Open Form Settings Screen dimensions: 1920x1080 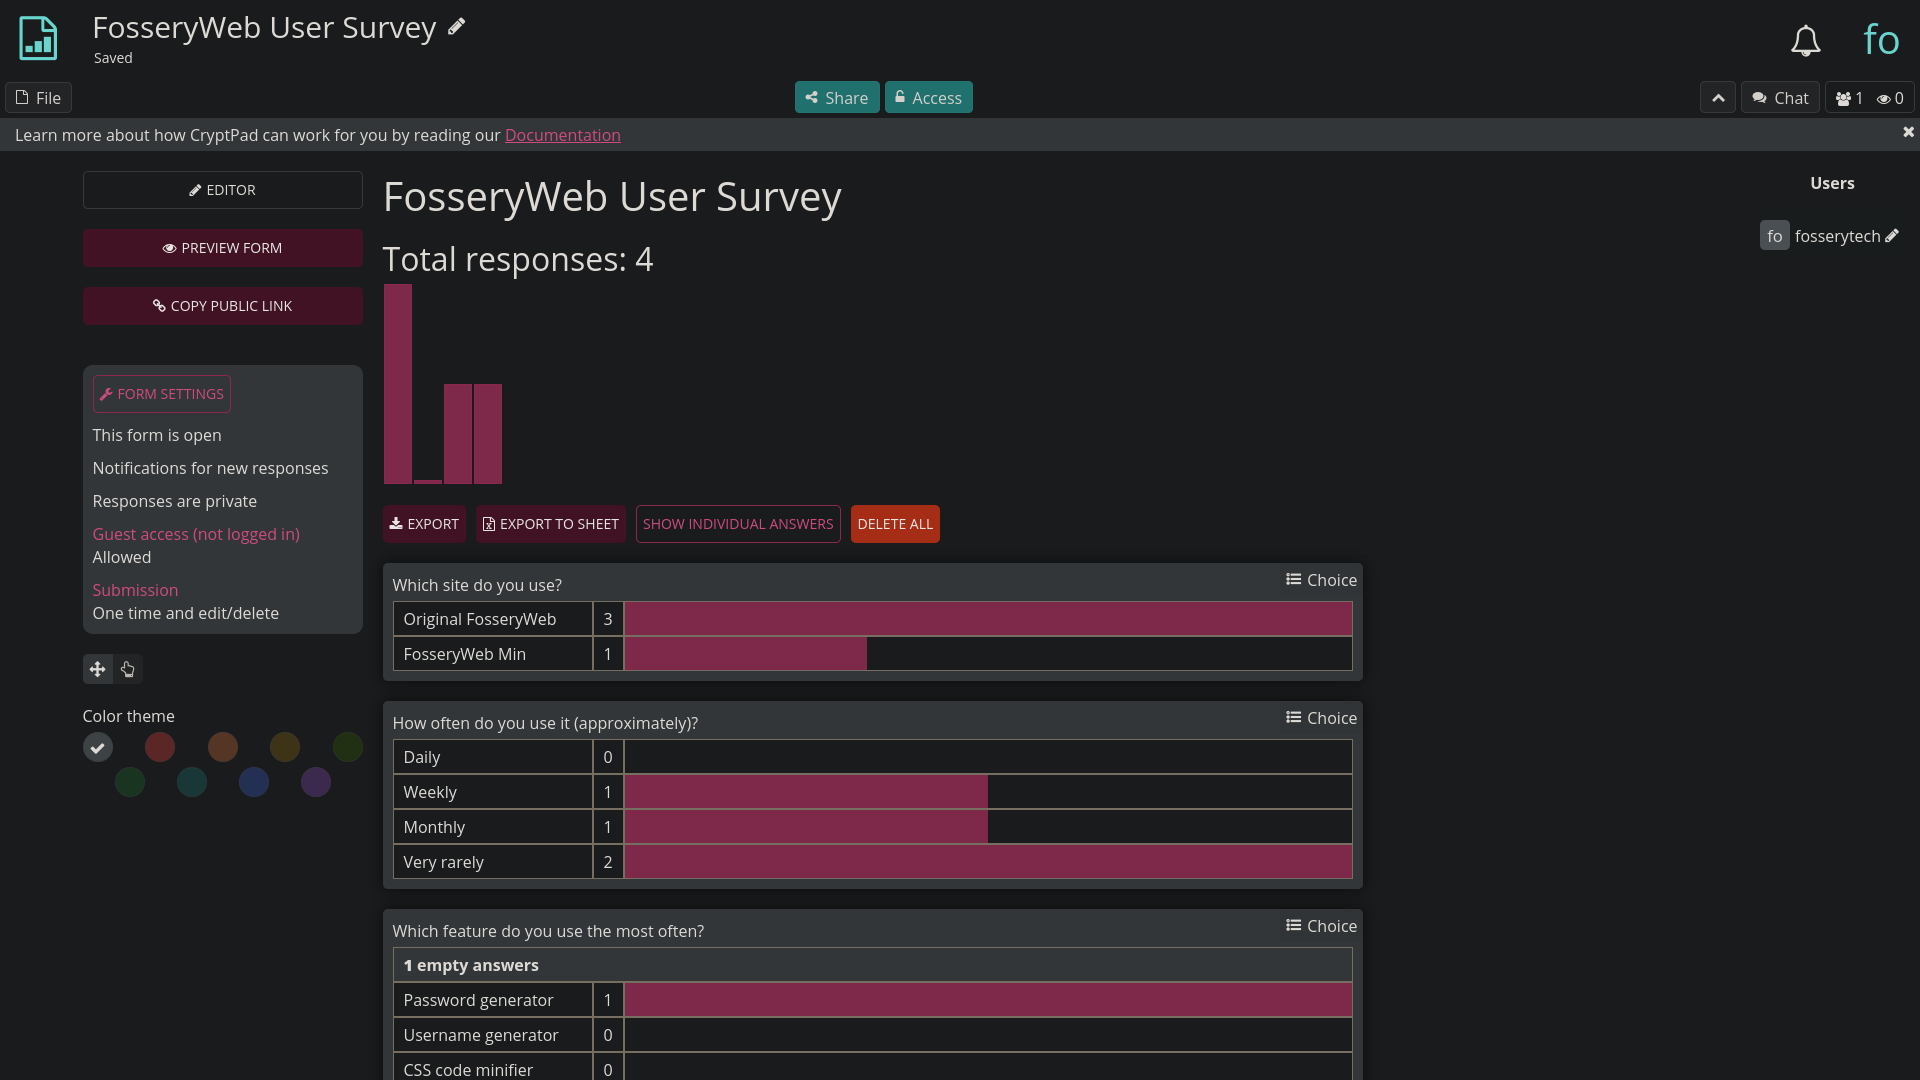click(x=162, y=394)
